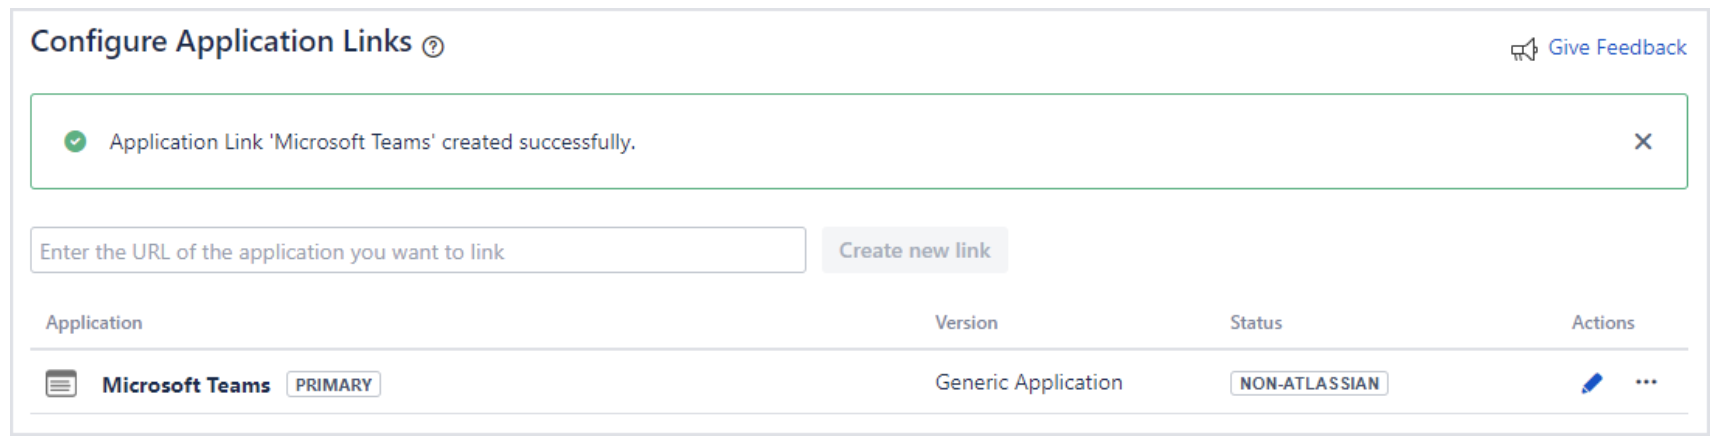The image size is (1720, 448).
Task: Dismiss the application link created message
Action: click(x=1642, y=142)
